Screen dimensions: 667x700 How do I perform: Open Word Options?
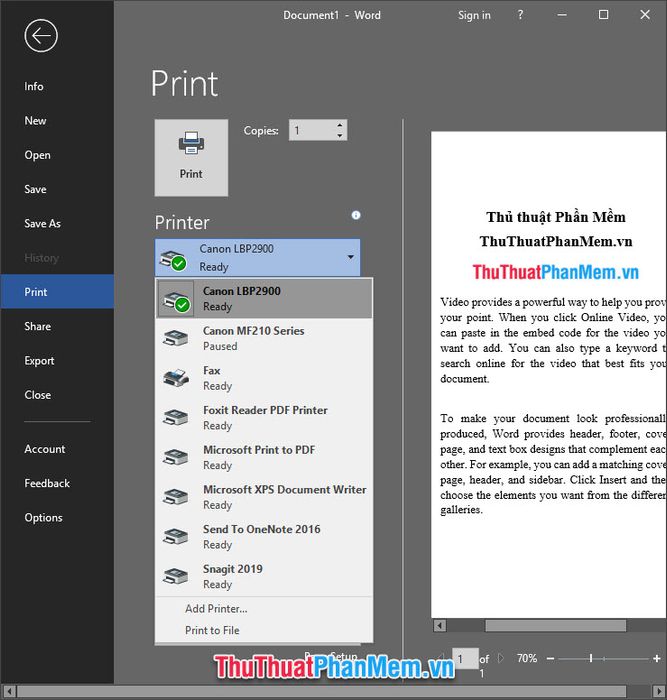57,518
